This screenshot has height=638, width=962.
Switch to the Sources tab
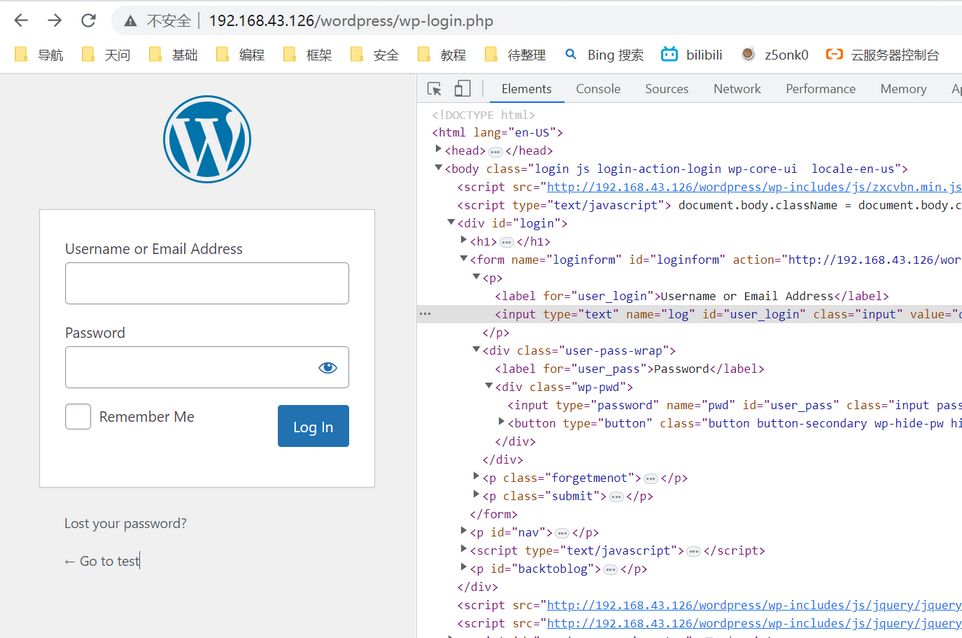667,89
